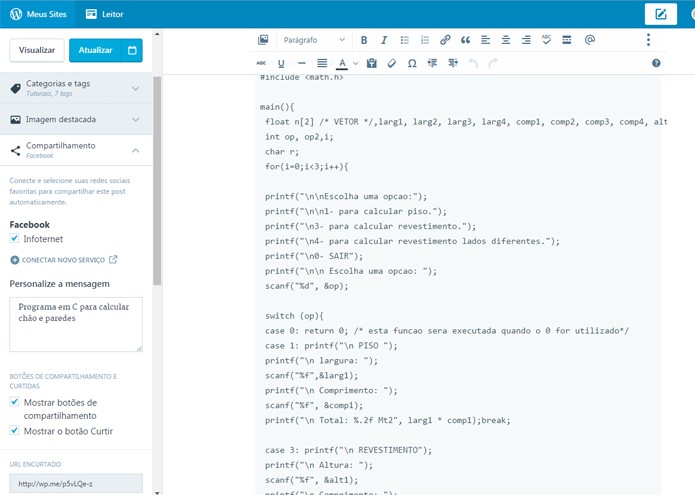Click the Visualizar button
The width and height of the screenshot is (695, 495).
click(37, 50)
